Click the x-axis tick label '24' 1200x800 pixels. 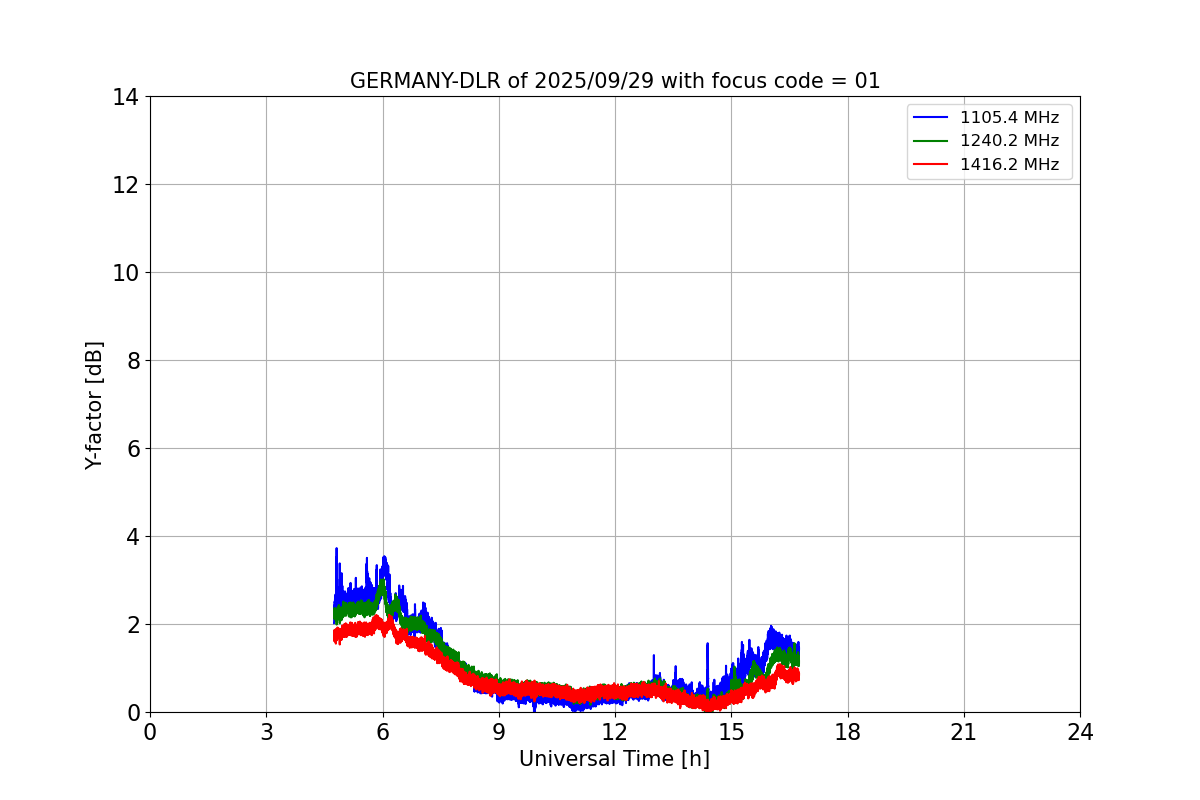point(1080,732)
